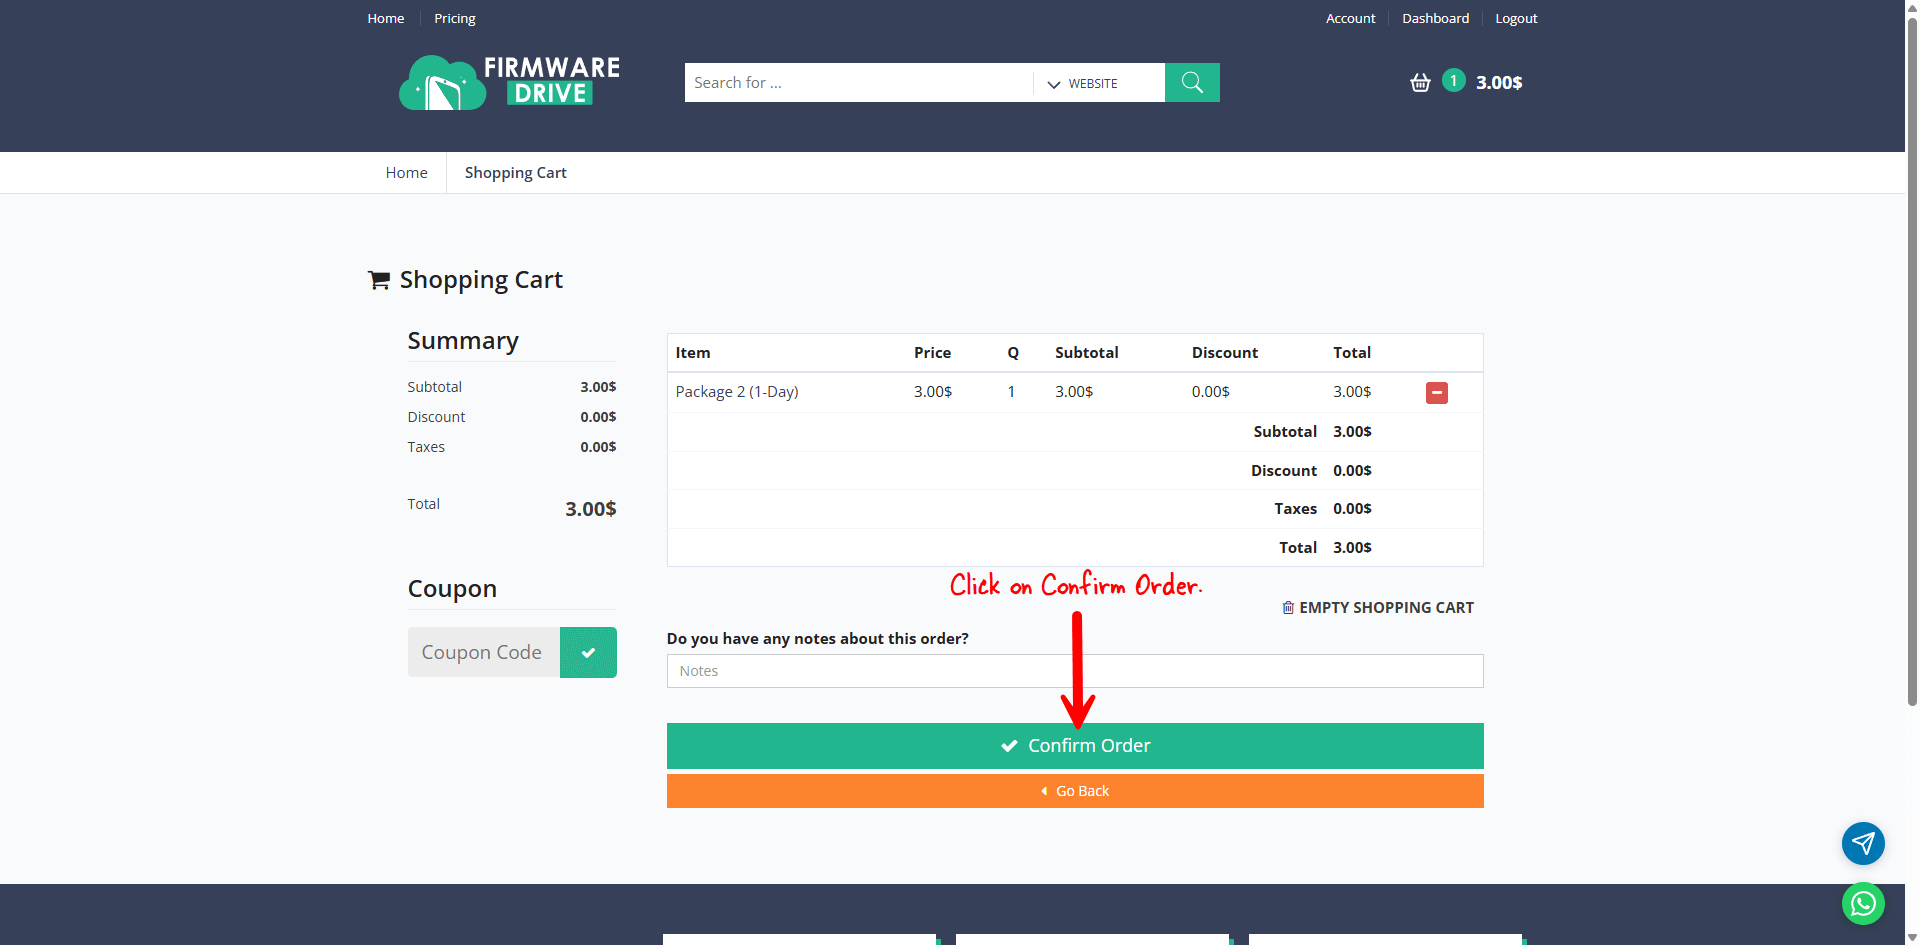This screenshot has height=945, width=1920.
Task: Click the Logout link
Action: point(1516,18)
